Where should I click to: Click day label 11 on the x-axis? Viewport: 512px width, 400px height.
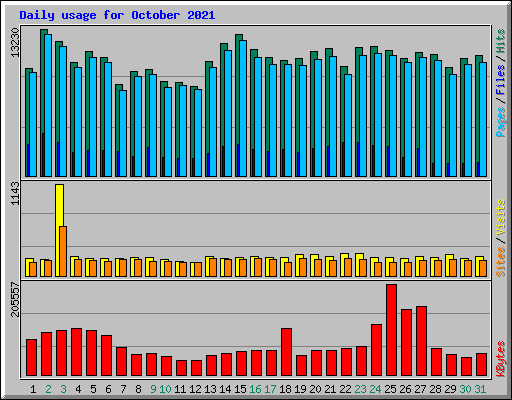(x=180, y=389)
